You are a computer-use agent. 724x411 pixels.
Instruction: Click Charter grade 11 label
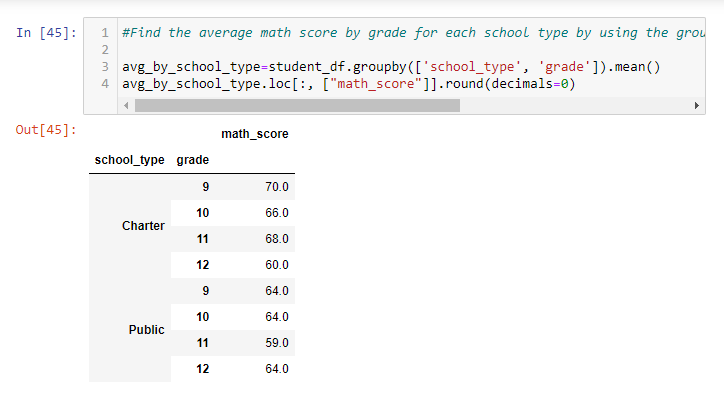[x=203, y=239]
